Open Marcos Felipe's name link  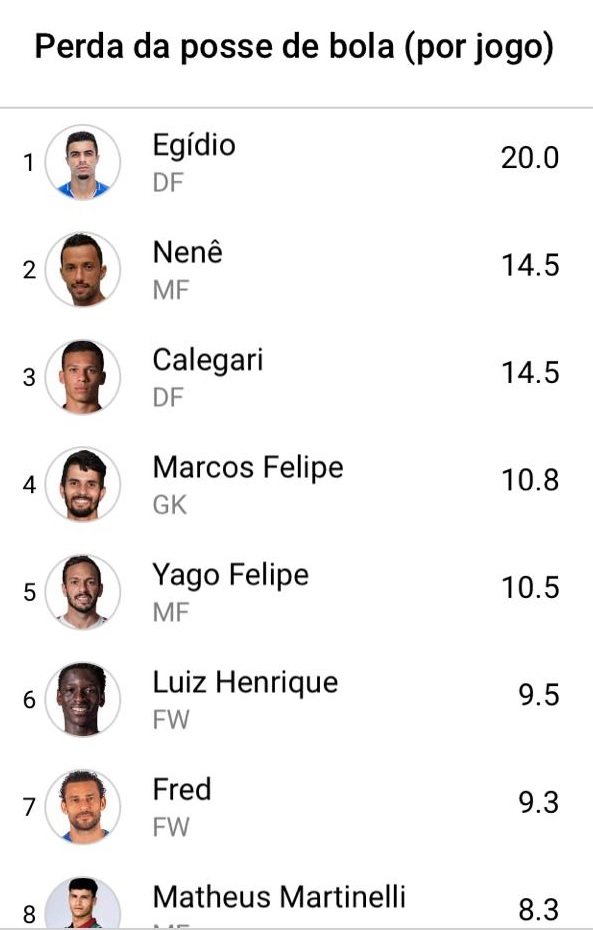tap(248, 468)
